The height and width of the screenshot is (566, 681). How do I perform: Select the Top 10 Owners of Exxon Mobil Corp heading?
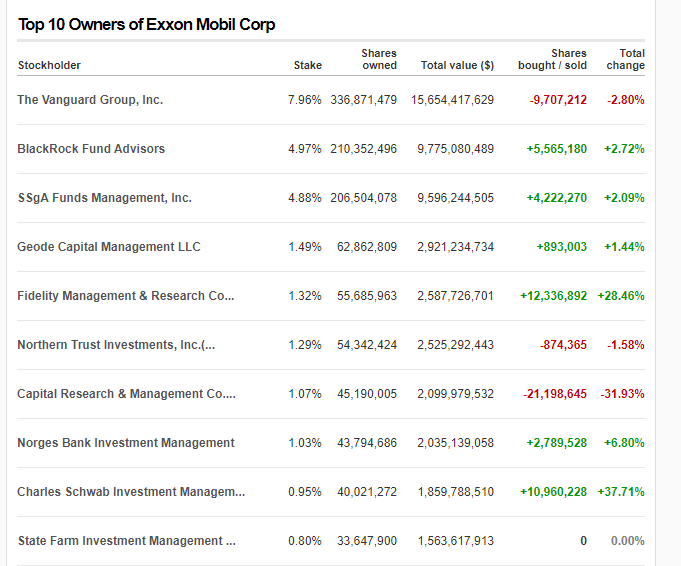click(146, 24)
